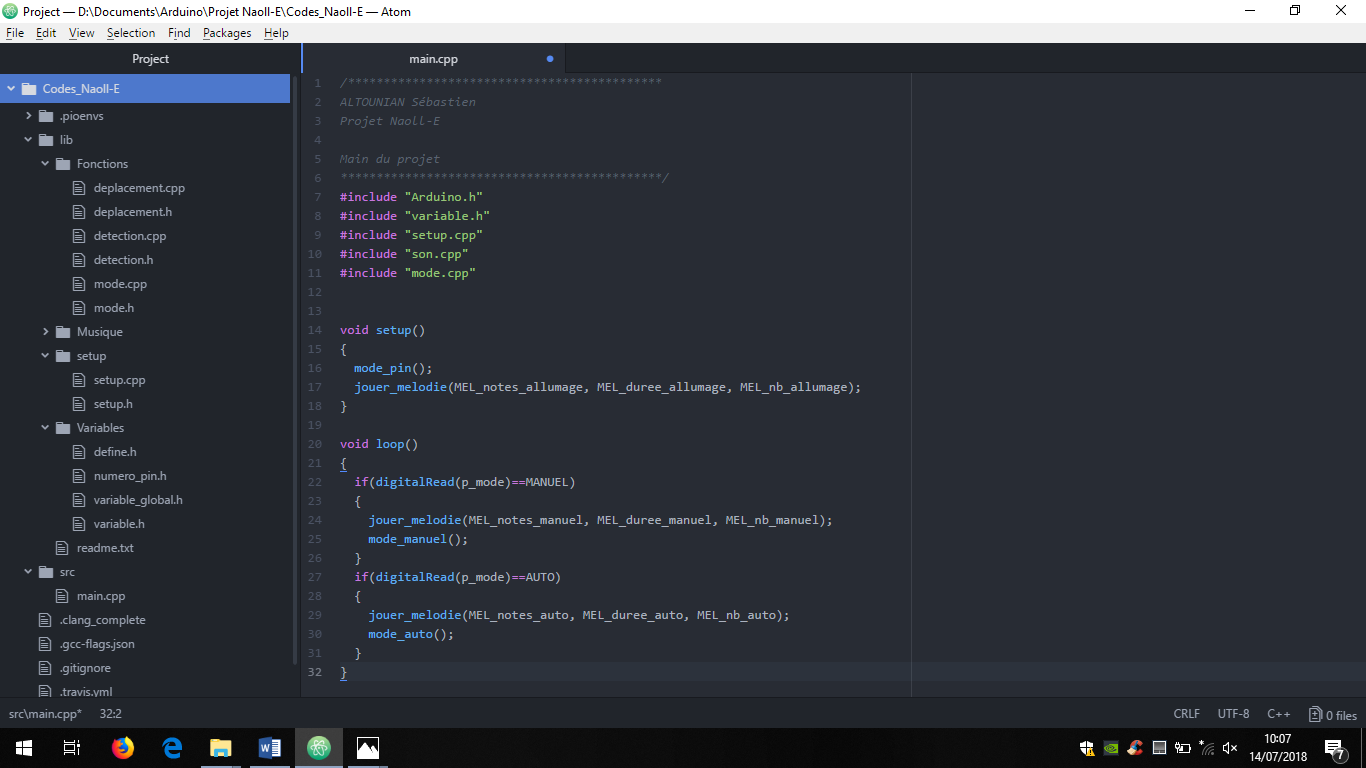
Task: Open readme.txt file icon
Action: 63,548
